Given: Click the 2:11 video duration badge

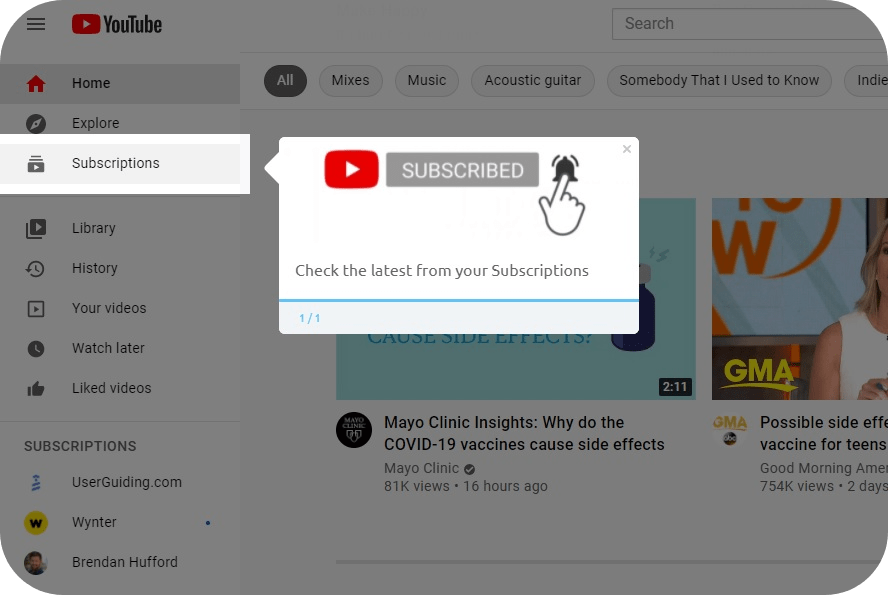Looking at the screenshot, I should pyautogui.click(x=675, y=387).
